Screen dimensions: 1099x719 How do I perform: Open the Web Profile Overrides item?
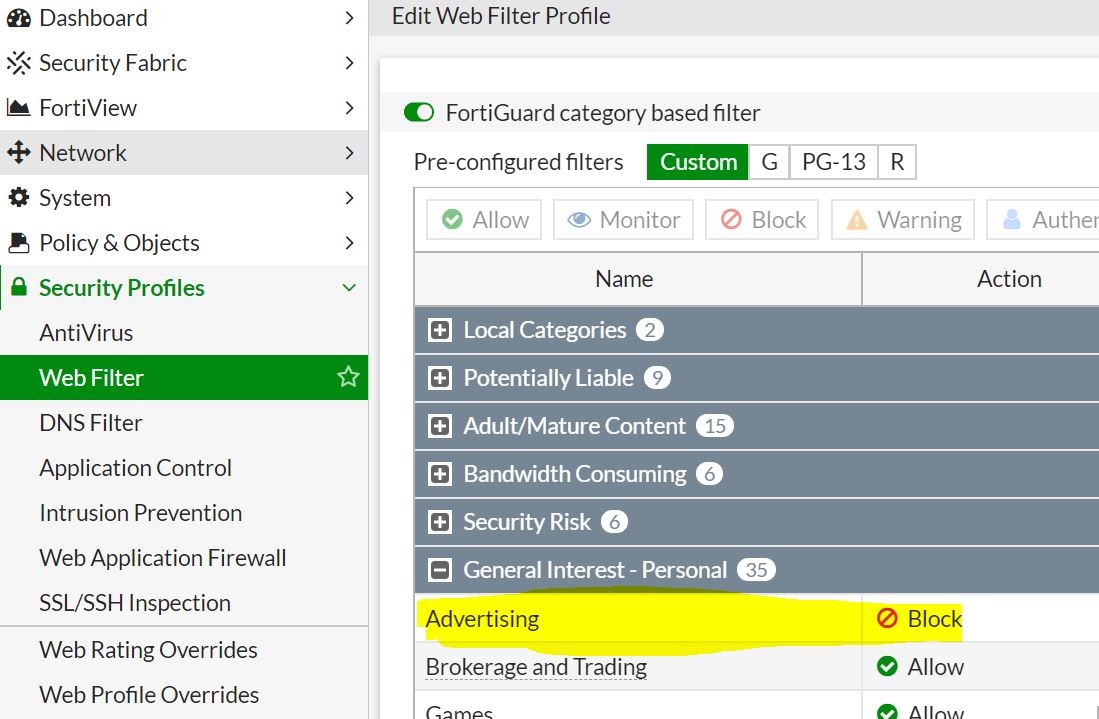184,694
